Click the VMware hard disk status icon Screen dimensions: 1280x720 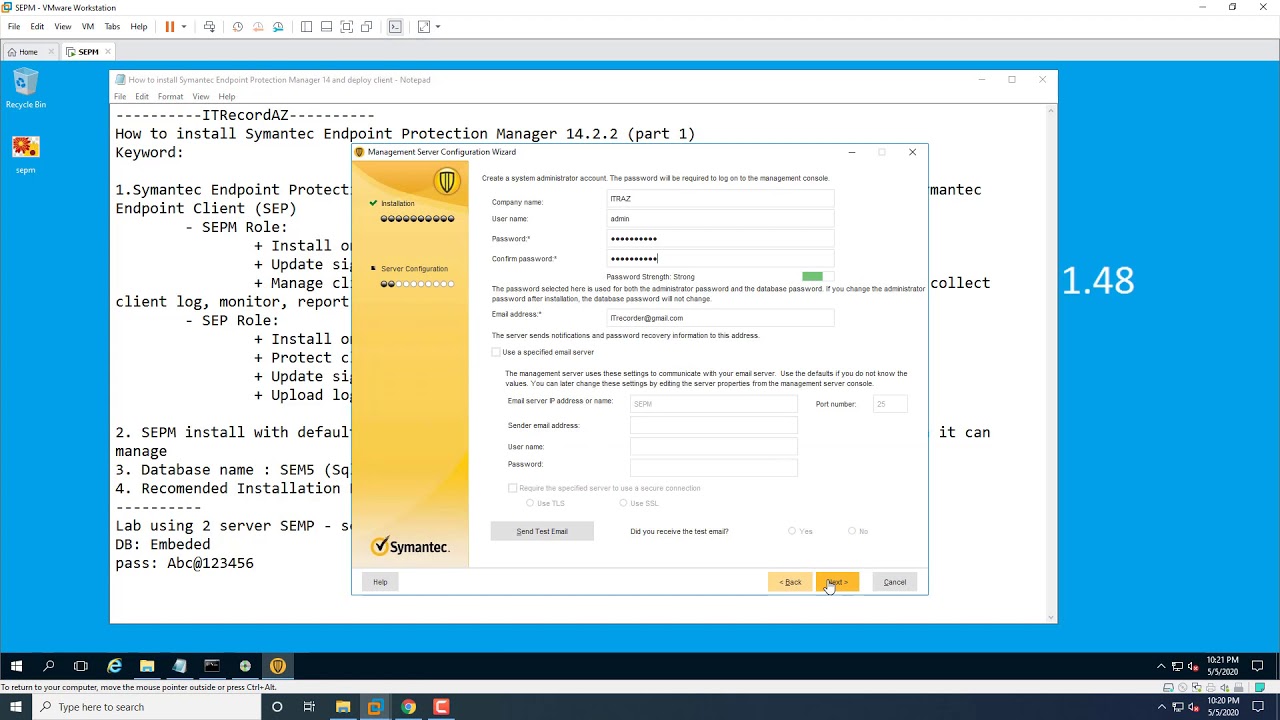(1168, 687)
